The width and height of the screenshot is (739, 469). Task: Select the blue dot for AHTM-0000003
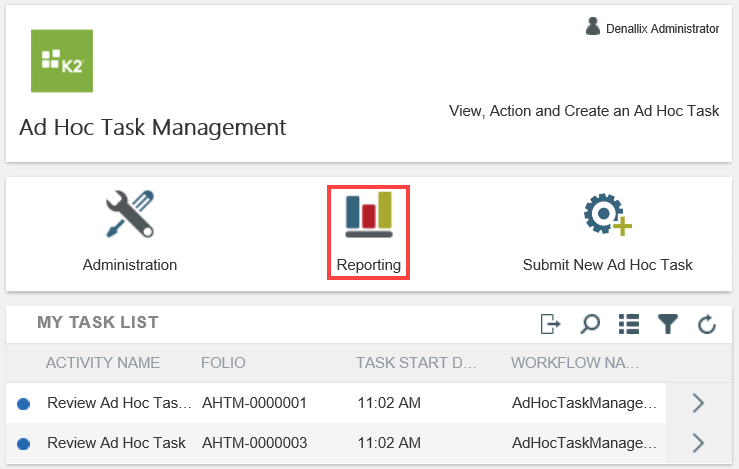24,444
